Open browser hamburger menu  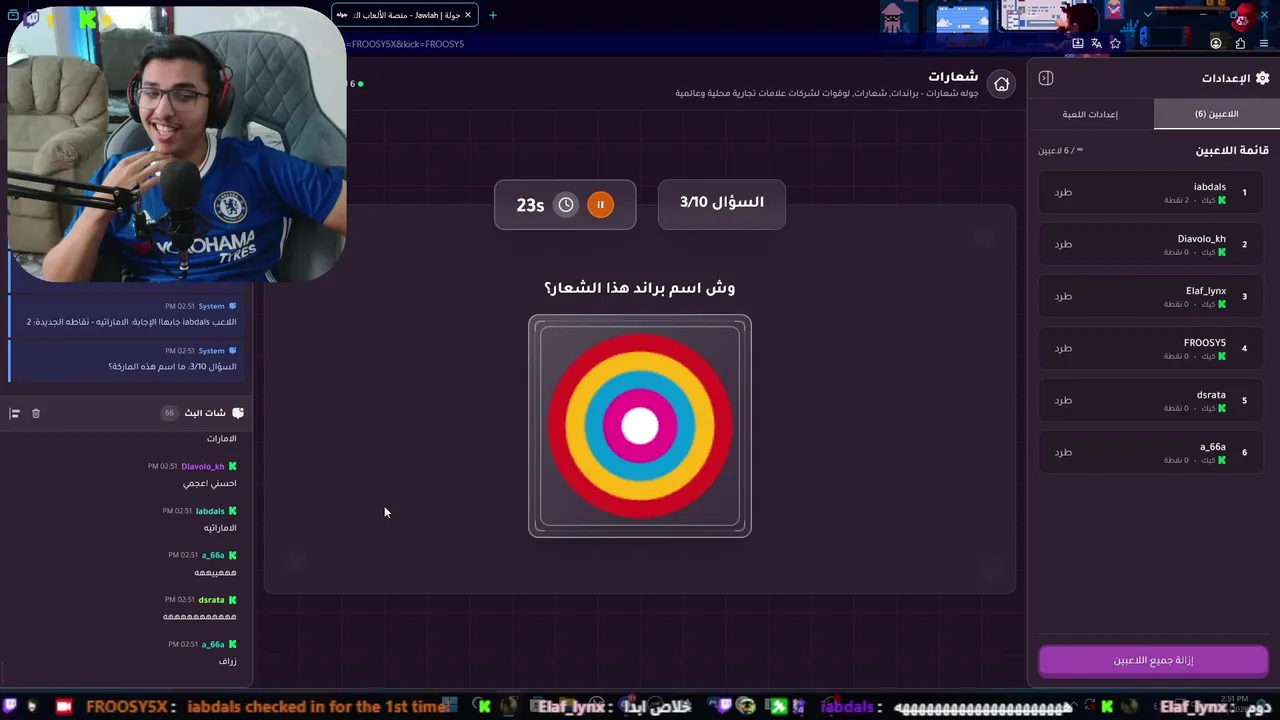[1264, 44]
